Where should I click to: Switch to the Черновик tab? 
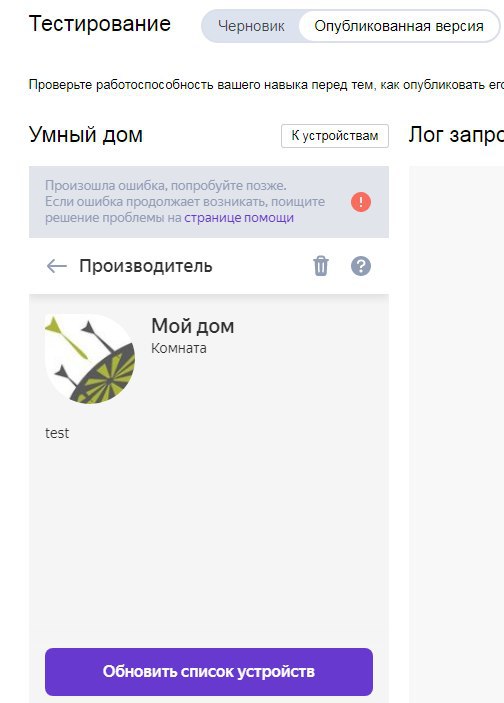[x=251, y=26]
